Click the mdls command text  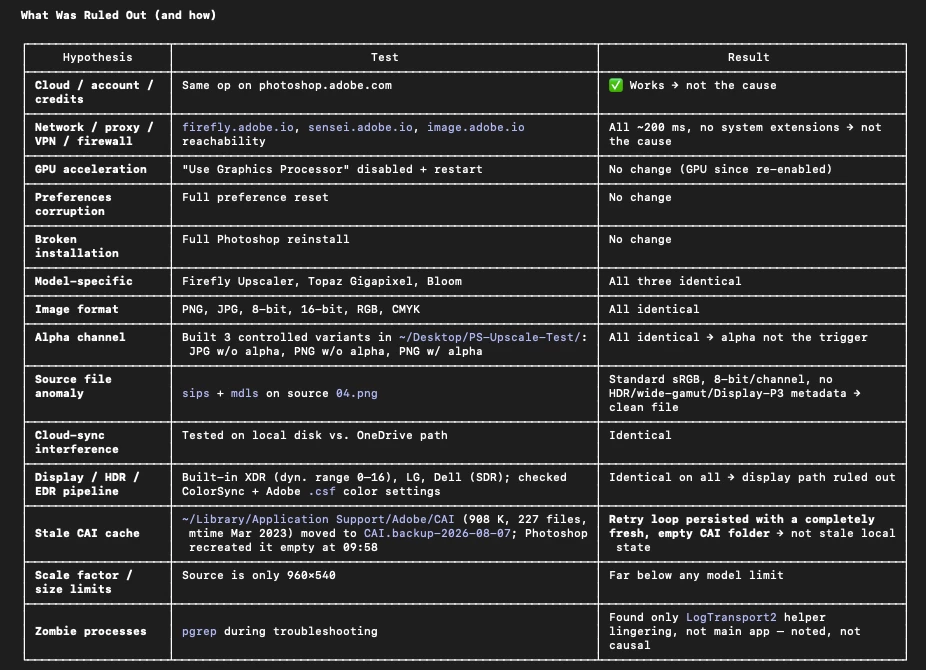(244, 393)
